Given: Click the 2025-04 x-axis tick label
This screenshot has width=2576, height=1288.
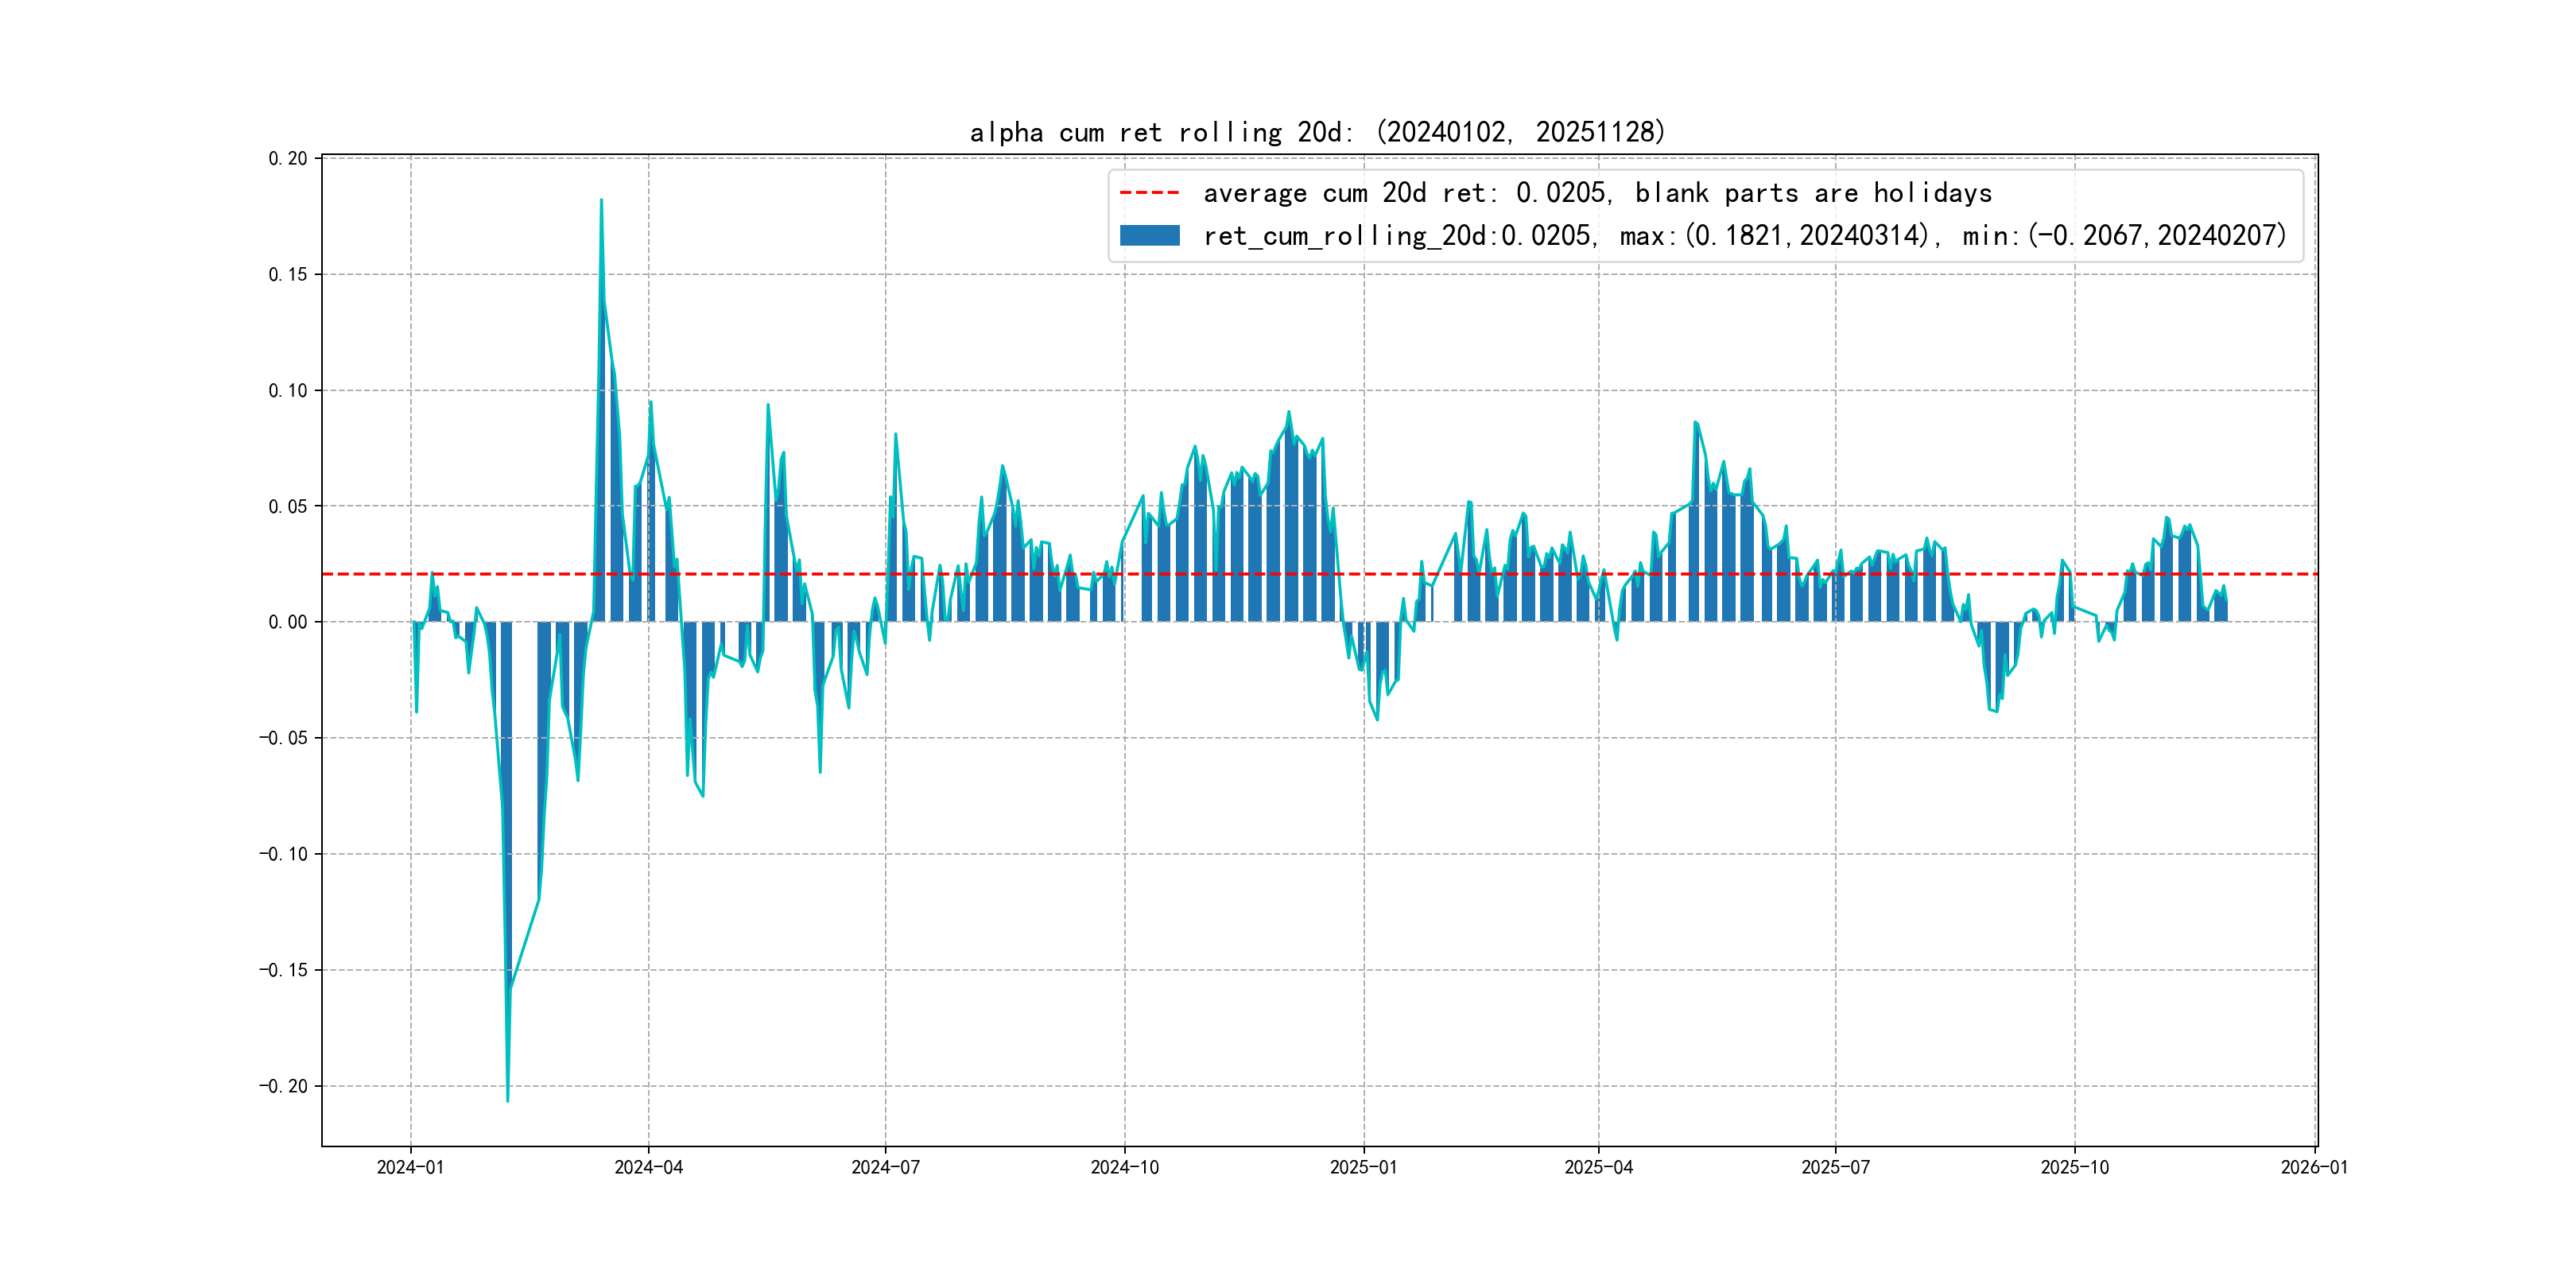Looking at the screenshot, I should 1598,1167.
